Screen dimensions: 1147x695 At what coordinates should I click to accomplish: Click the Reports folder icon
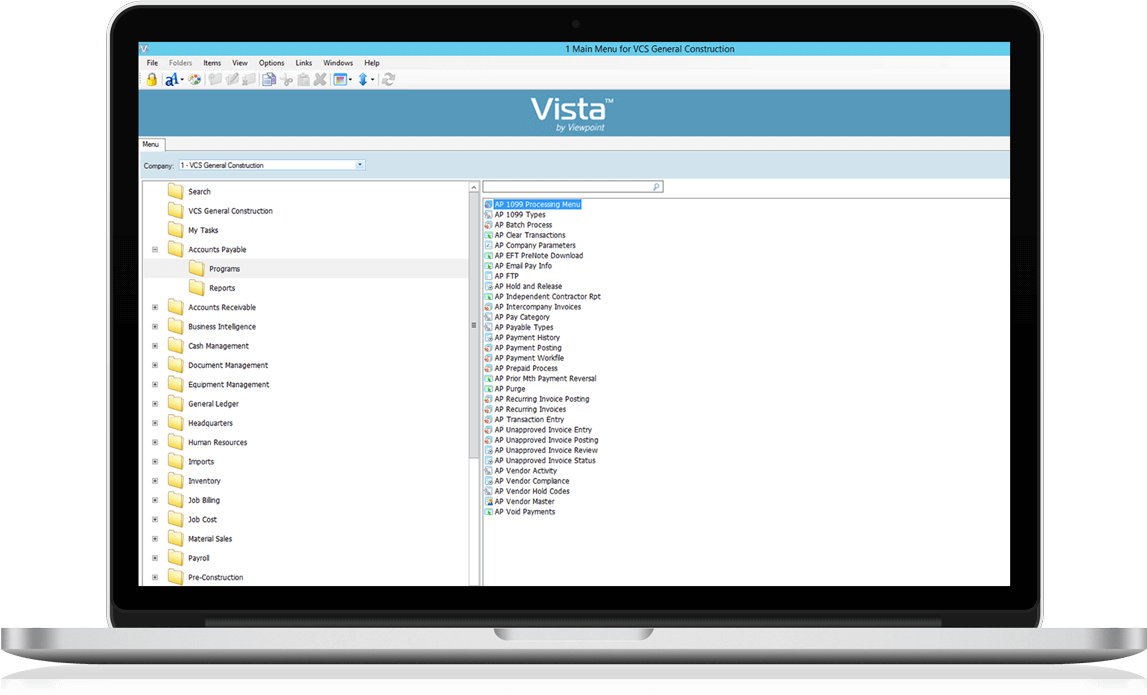[197, 288]
